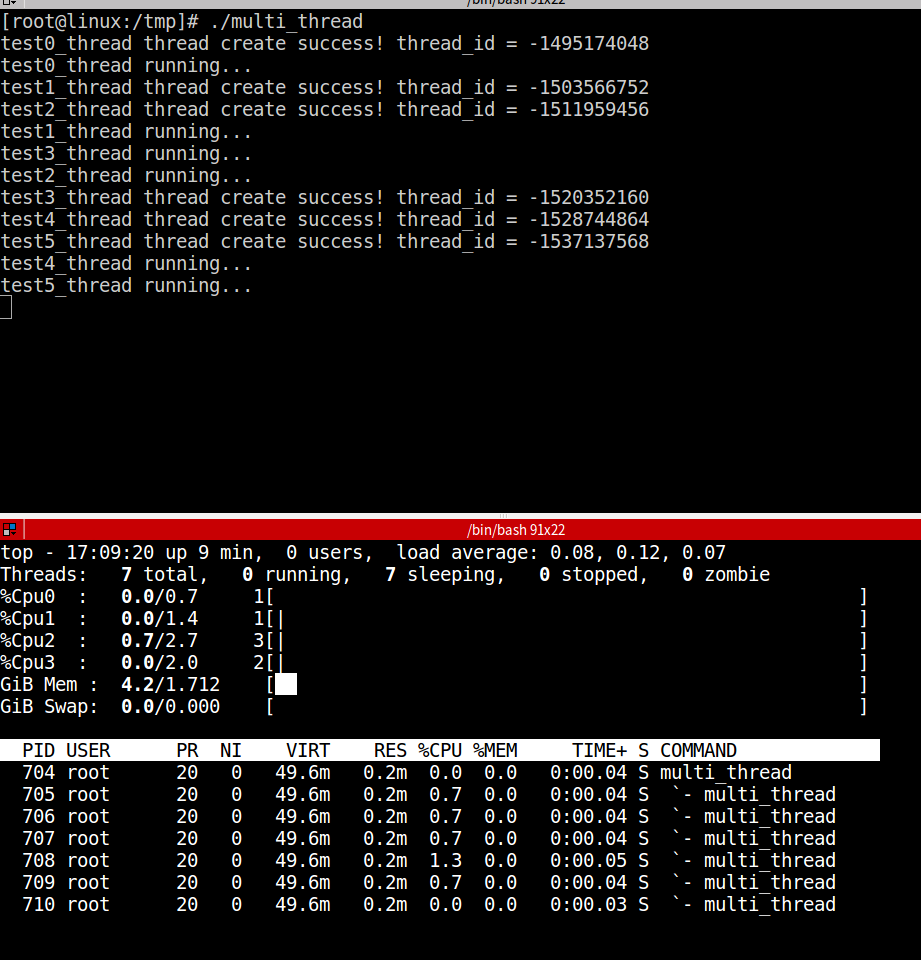921x960 pixels.
Task: Click the USER column header in top
Action: coord(88,750)
